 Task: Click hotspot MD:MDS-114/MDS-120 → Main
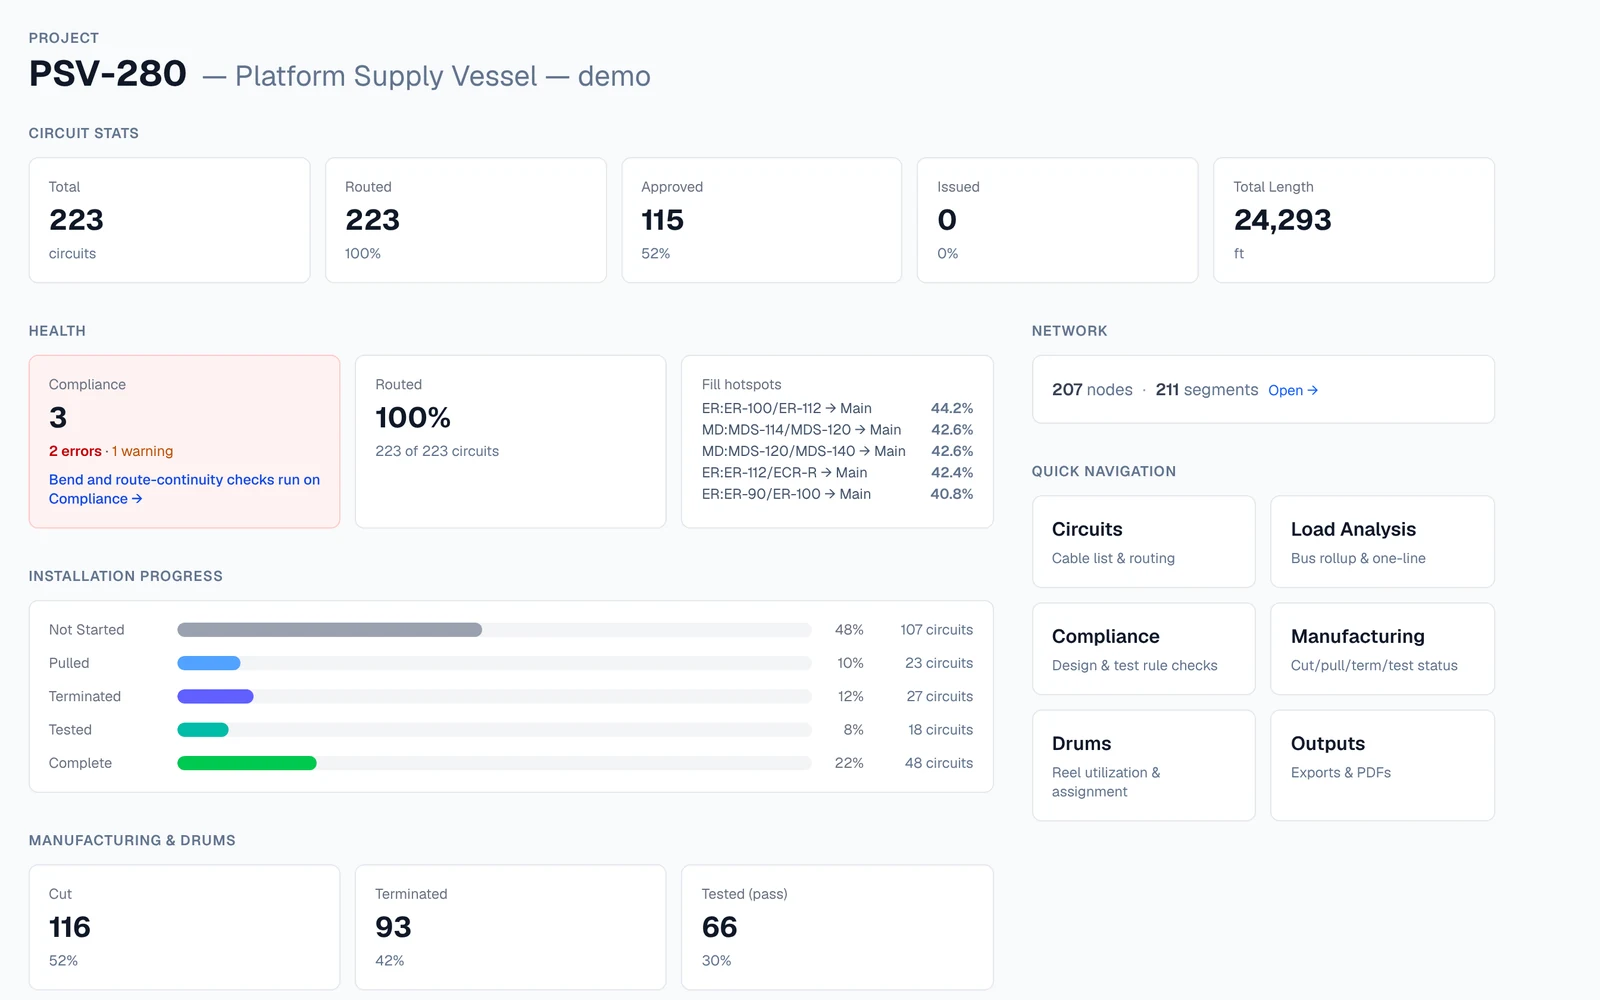[x=837, y=430]
